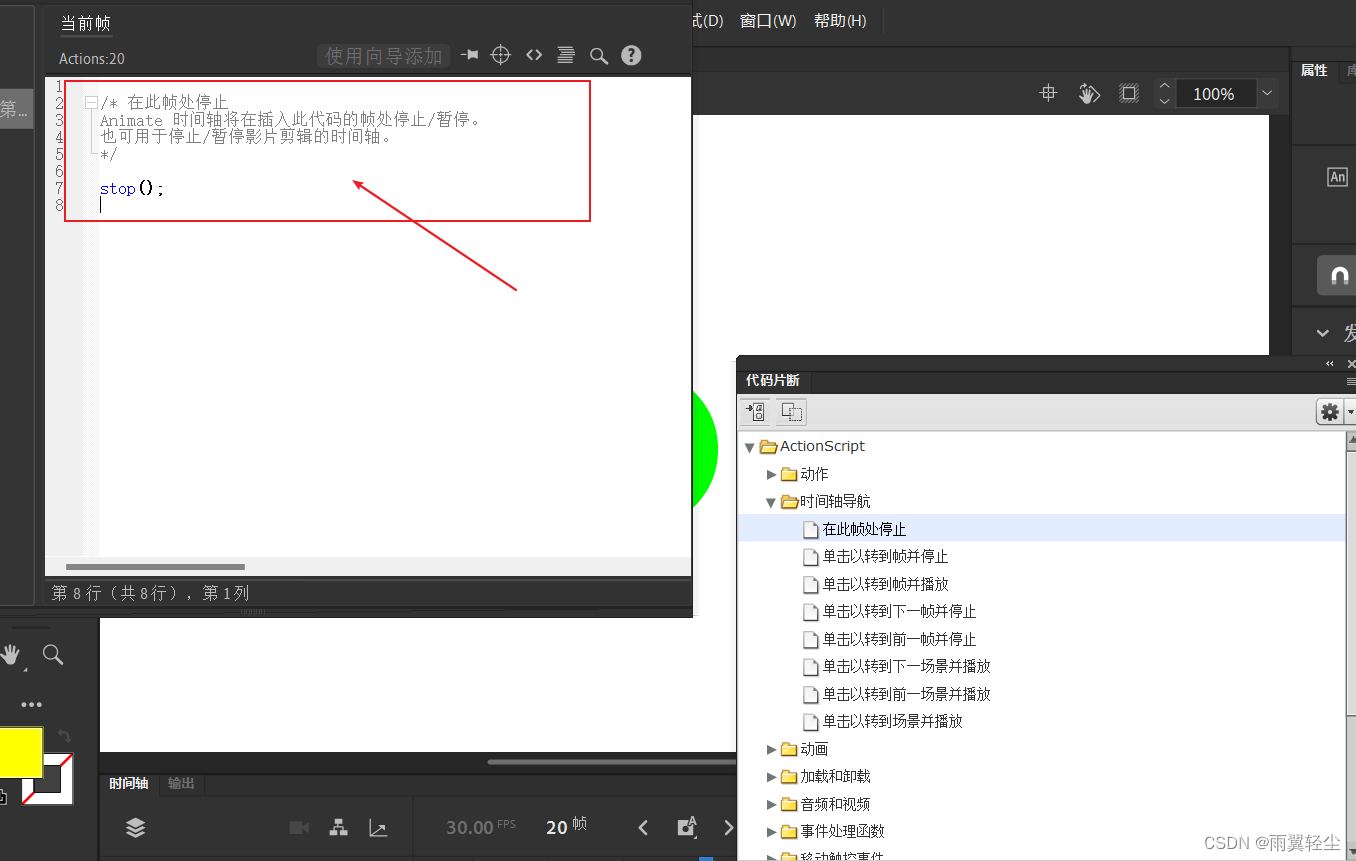The image size is (1356, 861).
Task: Expand the 音频和视频 folder
Action: coord(771,804)
